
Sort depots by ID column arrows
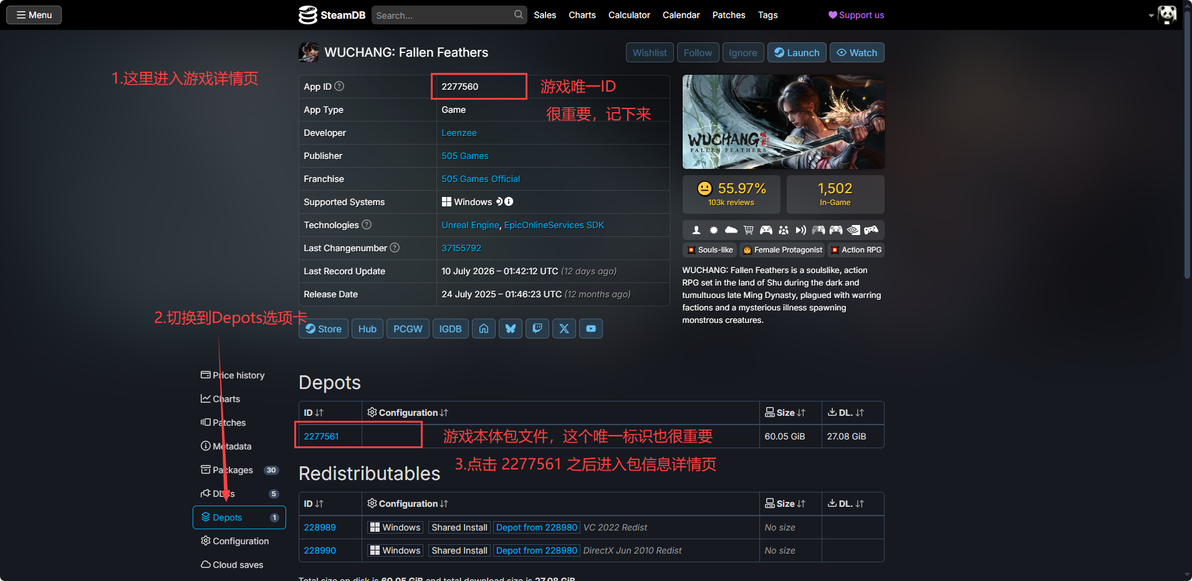click(x=319, y=413)
